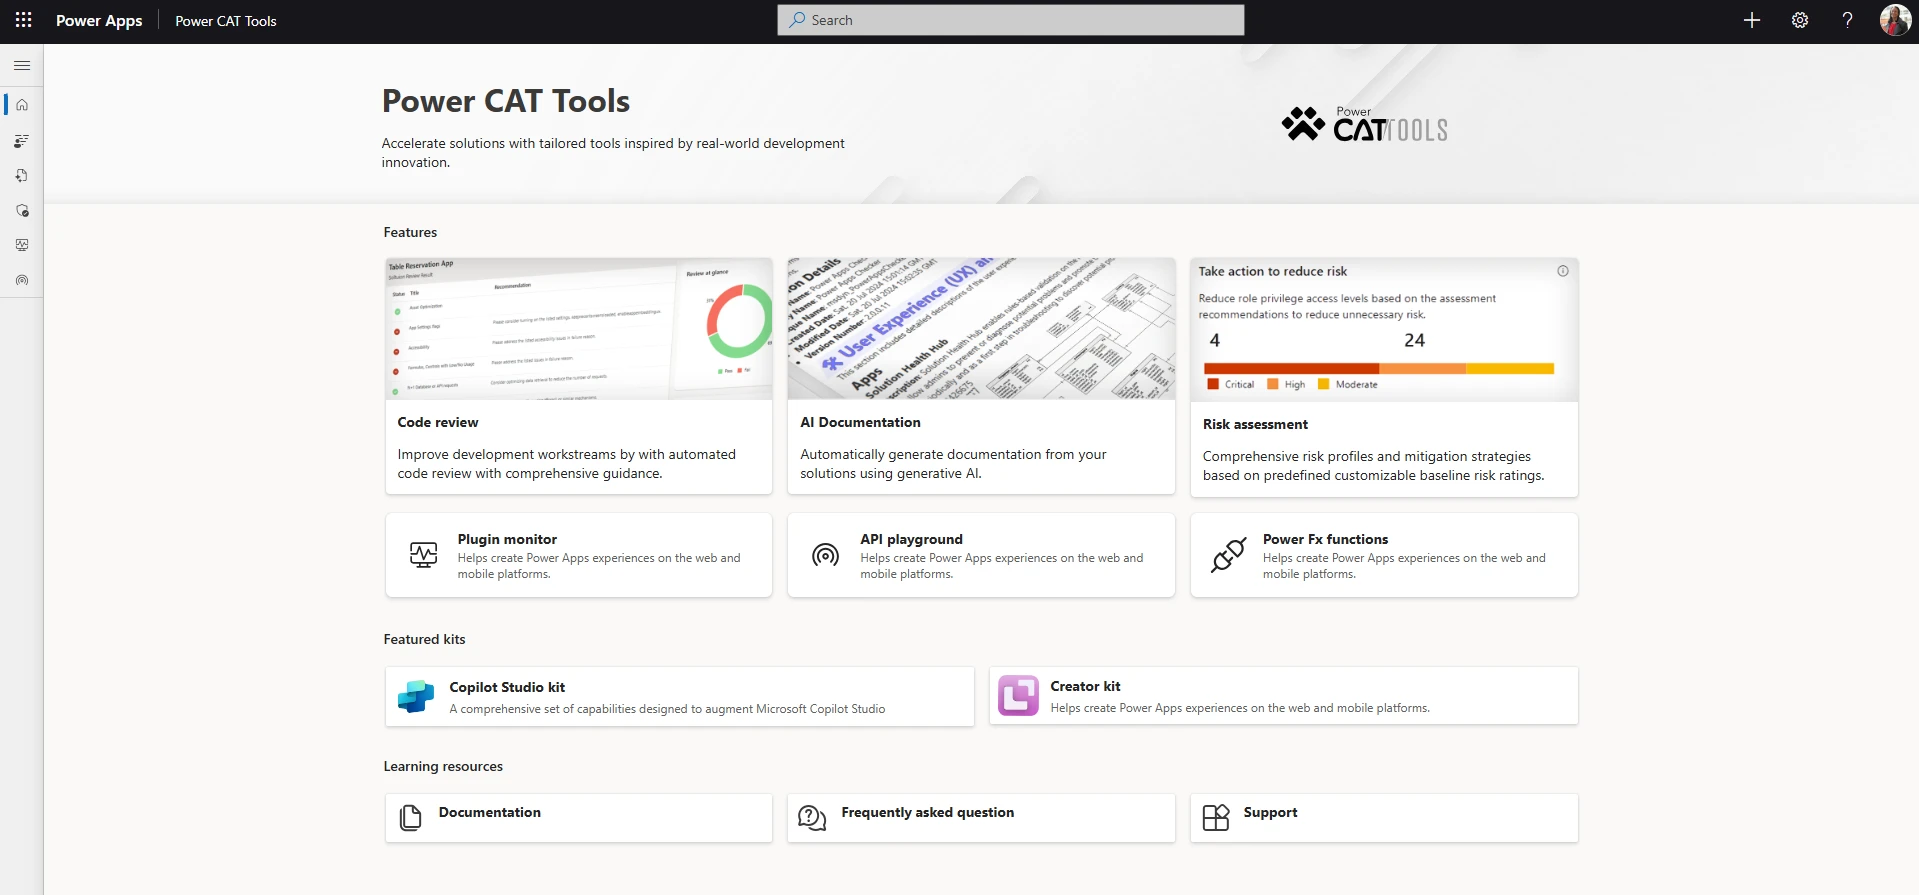Click the info icon on Risk assessment card
This screenshot has height=895, width=1919.
tap(1562, 271)
